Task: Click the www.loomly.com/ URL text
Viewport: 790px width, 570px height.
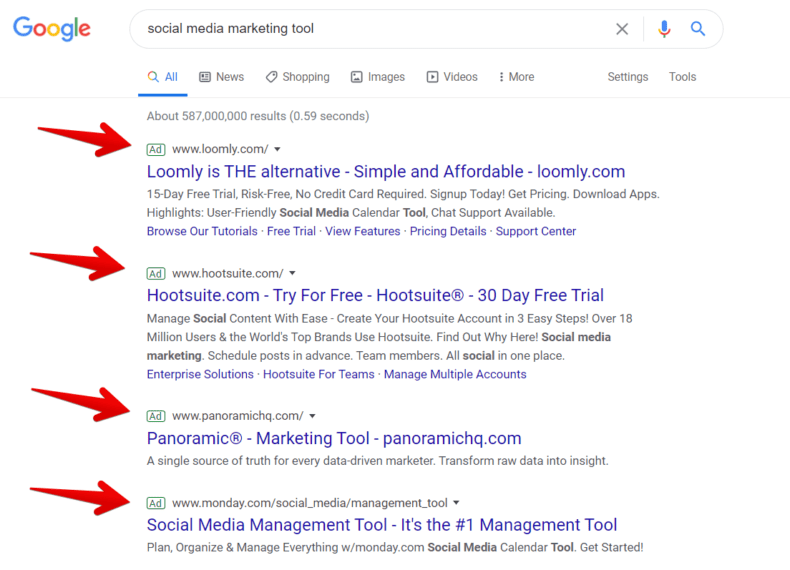Action: coord(220,150)
